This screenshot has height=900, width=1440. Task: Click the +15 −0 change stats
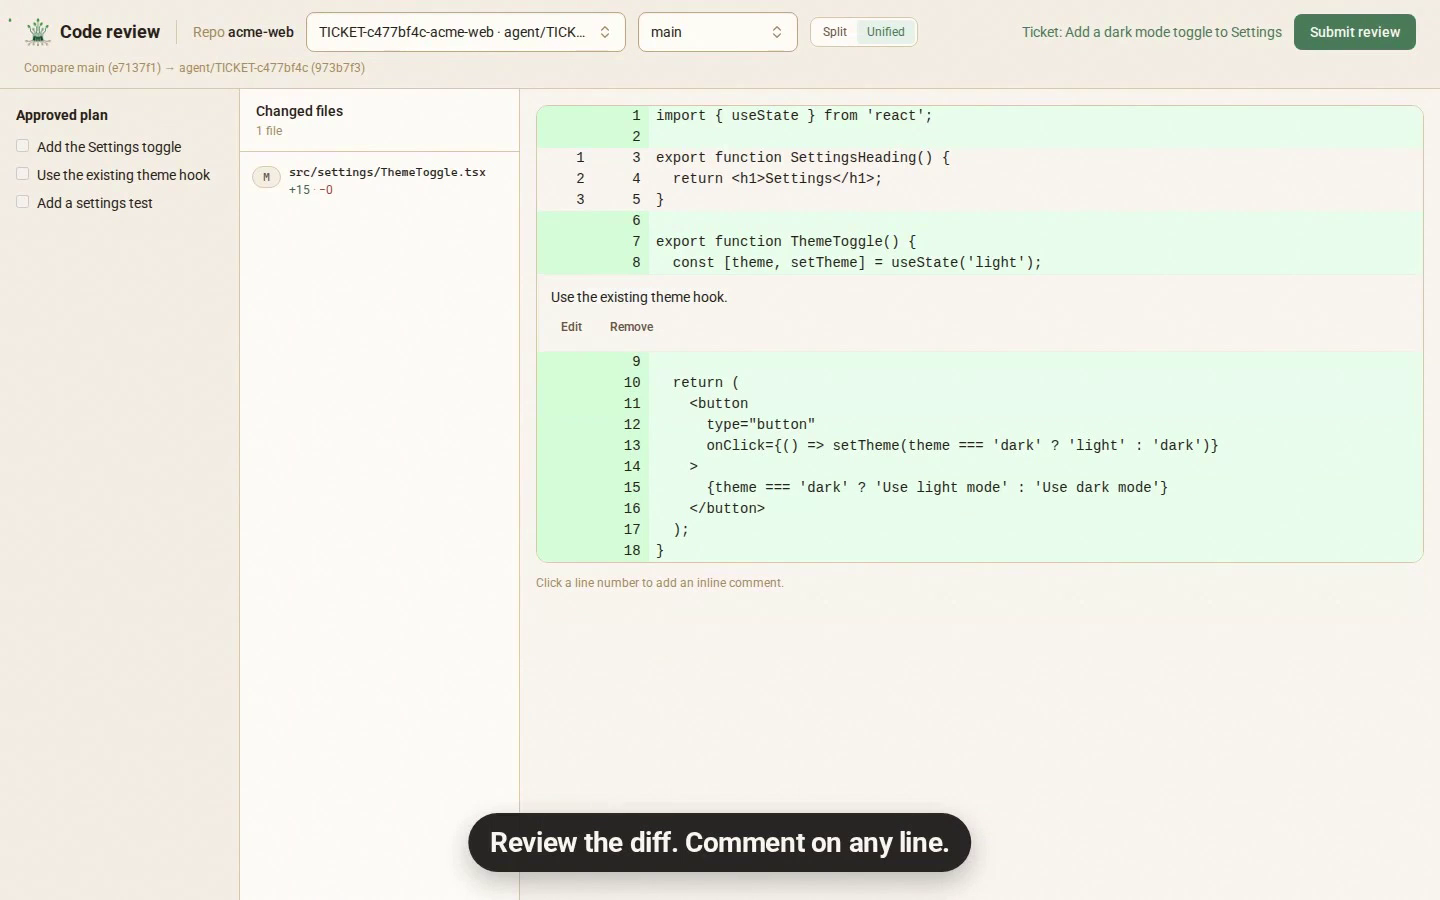pyautogui.click(x=311, y=190)
